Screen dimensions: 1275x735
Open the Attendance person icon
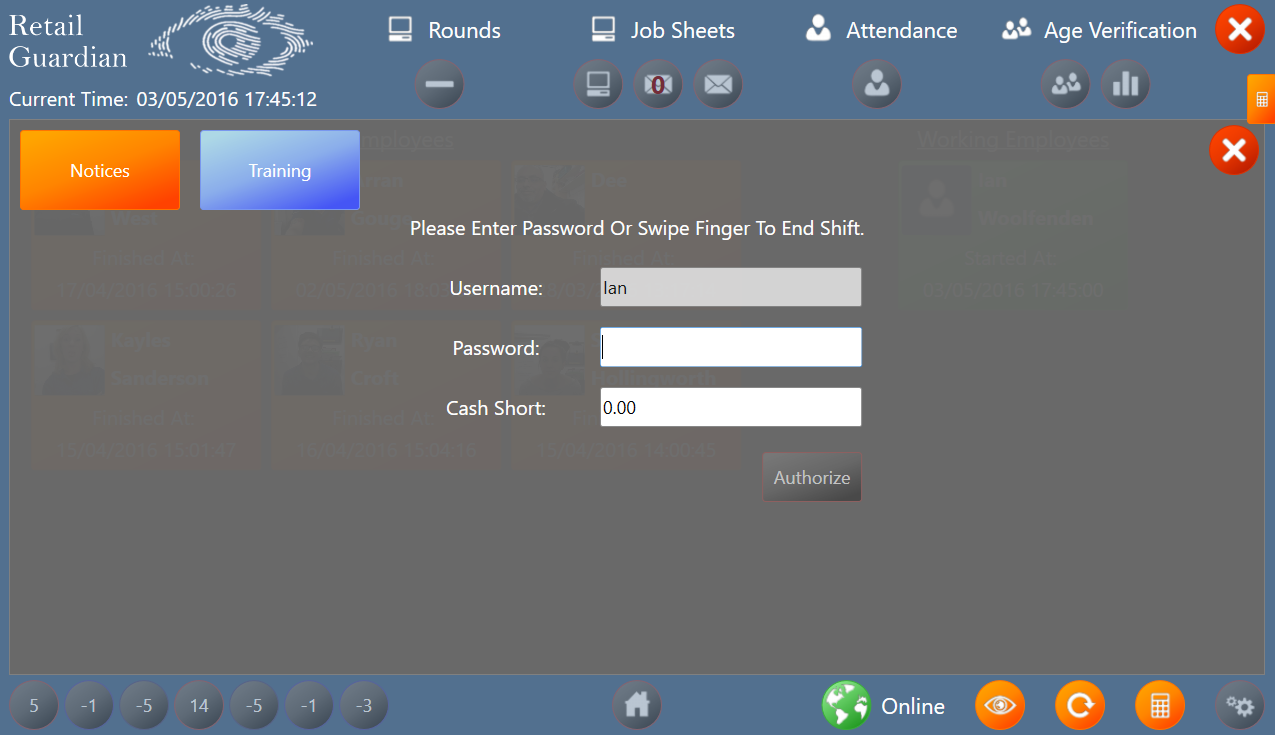pos(877,85)
